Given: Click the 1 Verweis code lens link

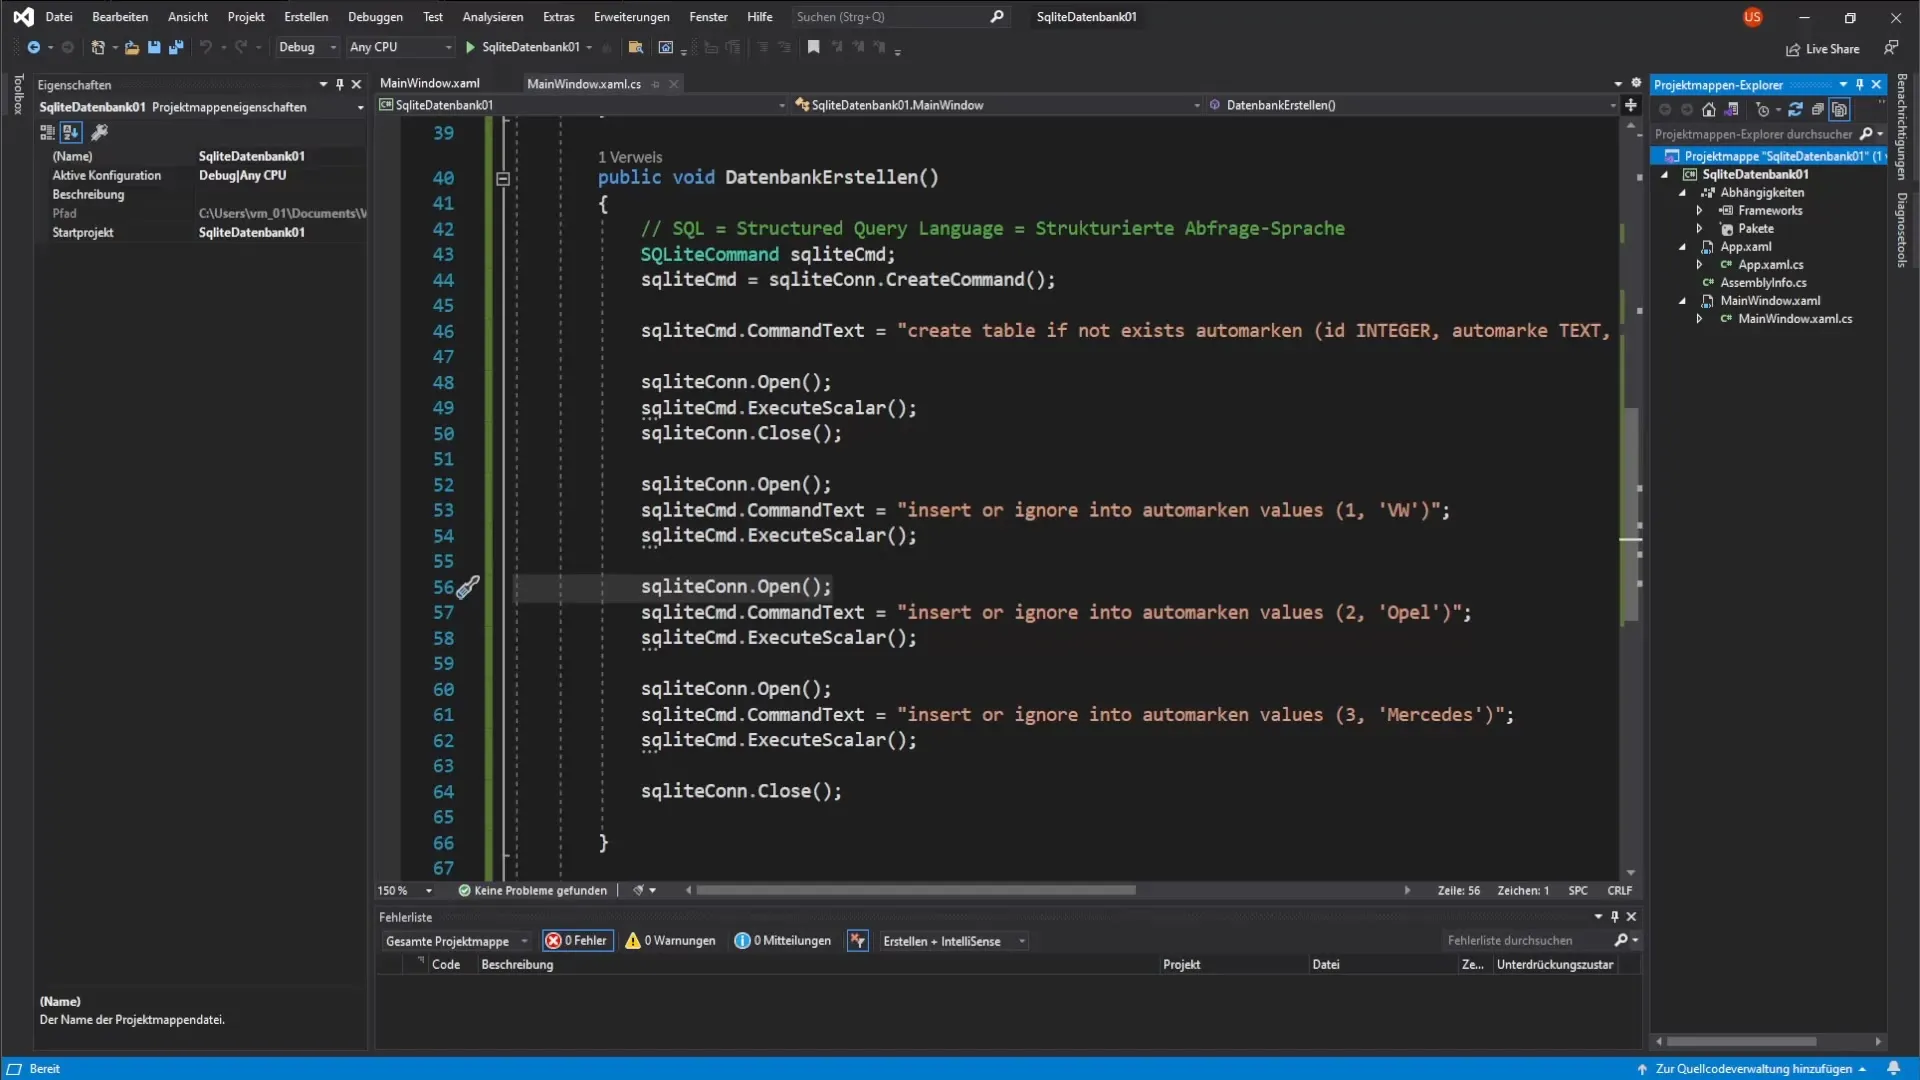Looking at the screenshot, I should click(630, 157).
